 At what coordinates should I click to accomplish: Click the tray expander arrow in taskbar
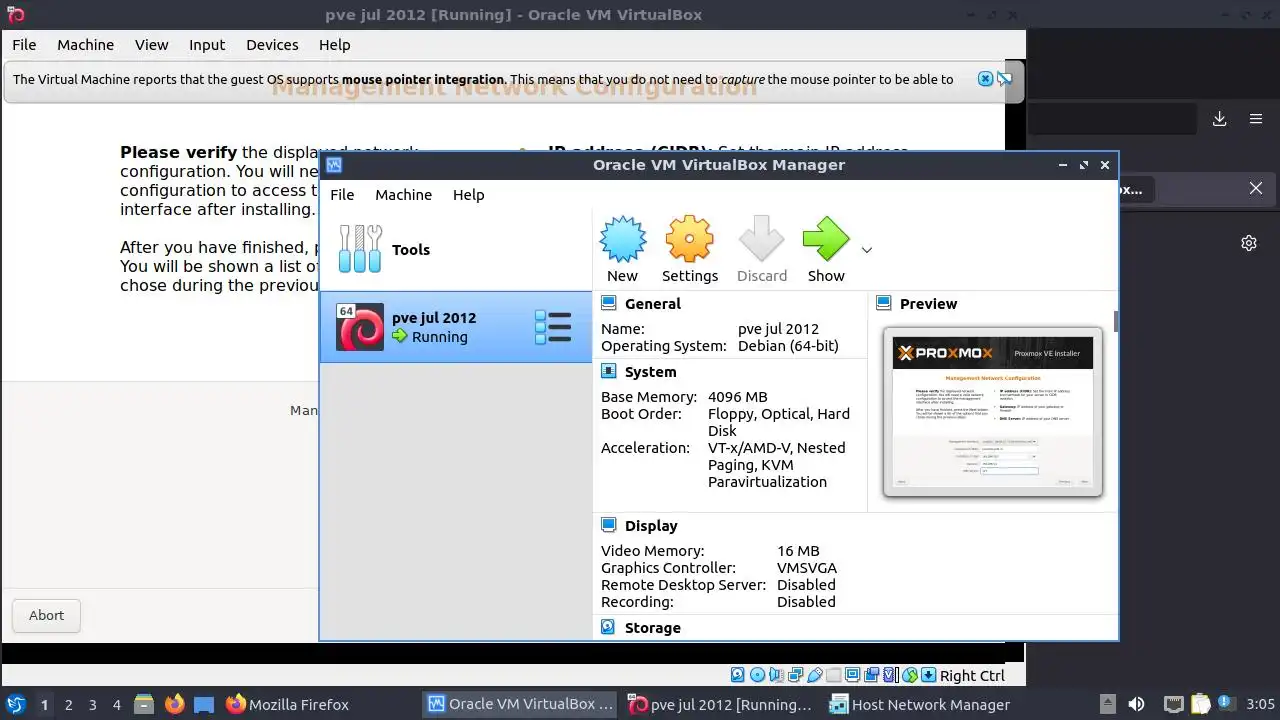coord(1108,704)
